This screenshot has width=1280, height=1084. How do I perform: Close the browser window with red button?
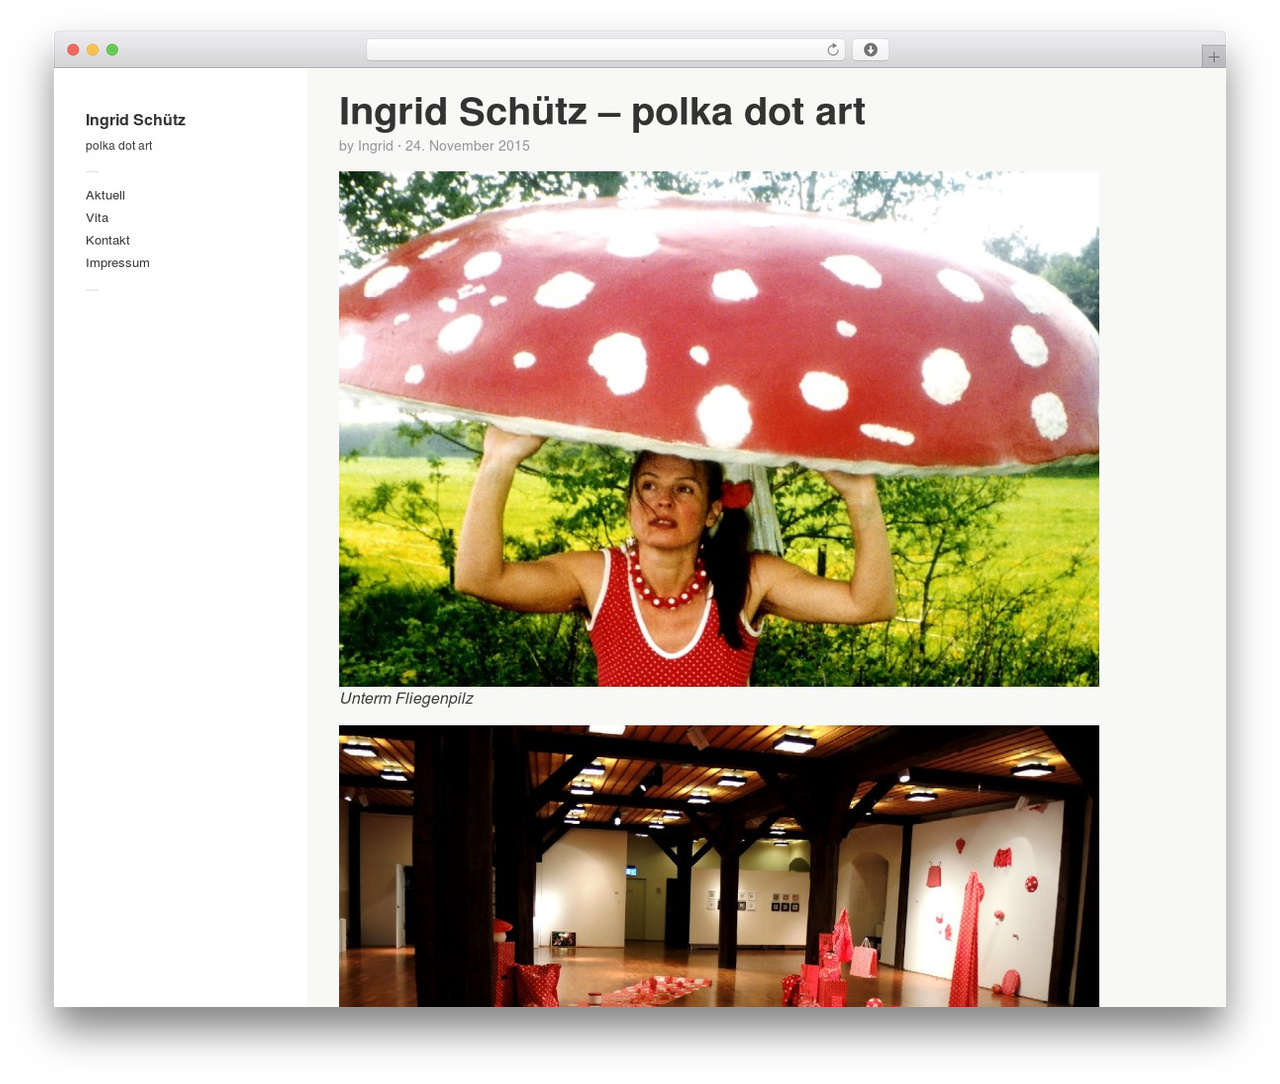[73, 50]
